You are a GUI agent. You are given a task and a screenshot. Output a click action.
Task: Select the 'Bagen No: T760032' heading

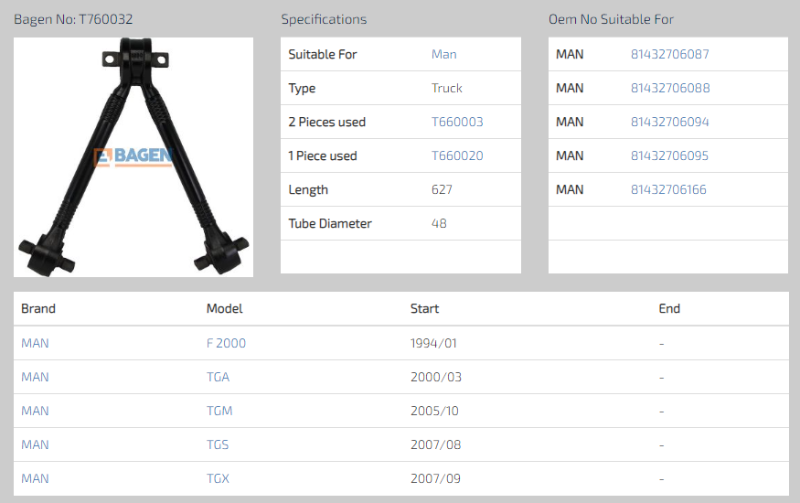pos(73,19)
